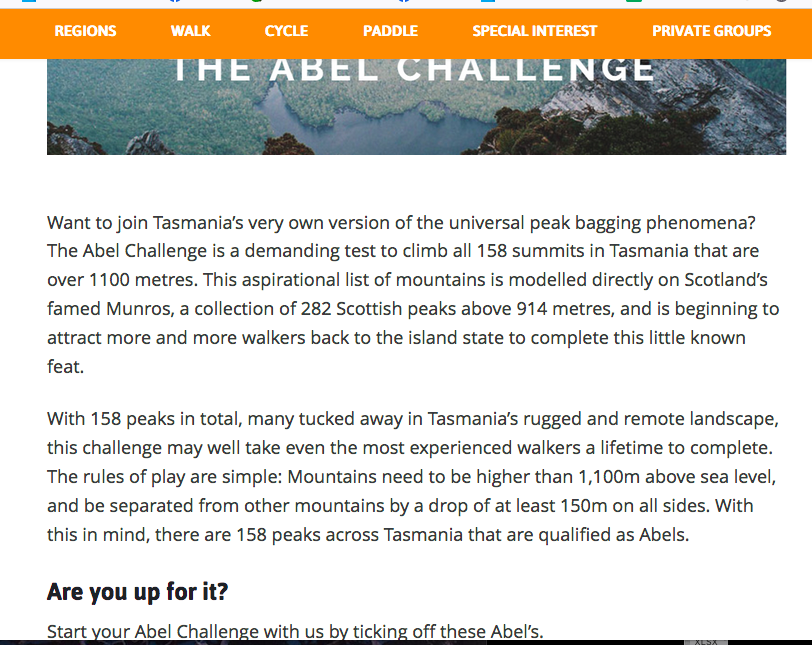The height and width of the screenshot is (645, 812).
Task: Go to the PRIVATE GROUPS section
Action: [x=712, y=31]
